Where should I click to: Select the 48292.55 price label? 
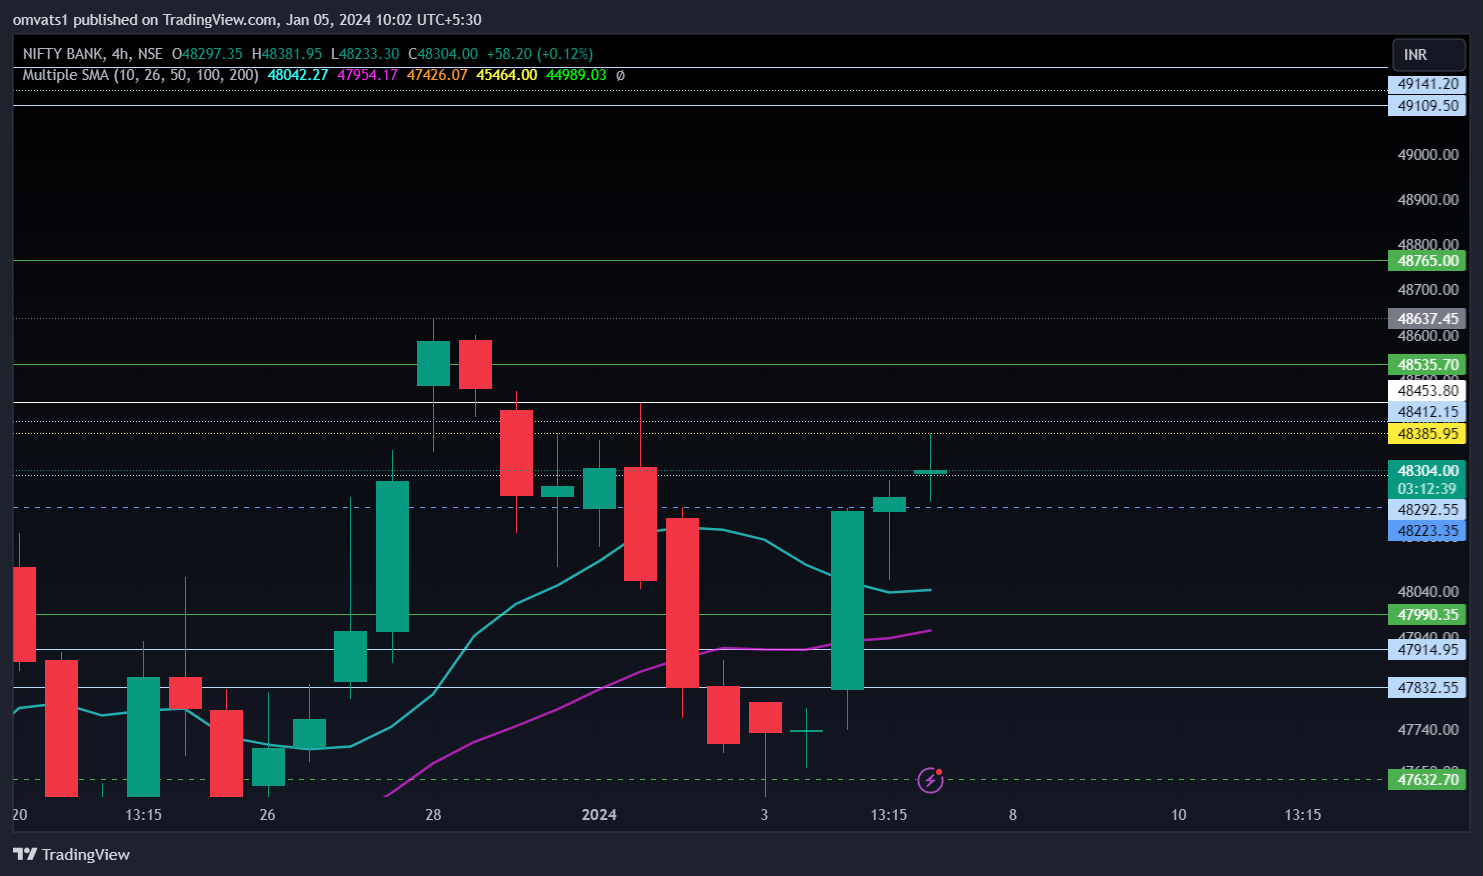click(1427, 510)
